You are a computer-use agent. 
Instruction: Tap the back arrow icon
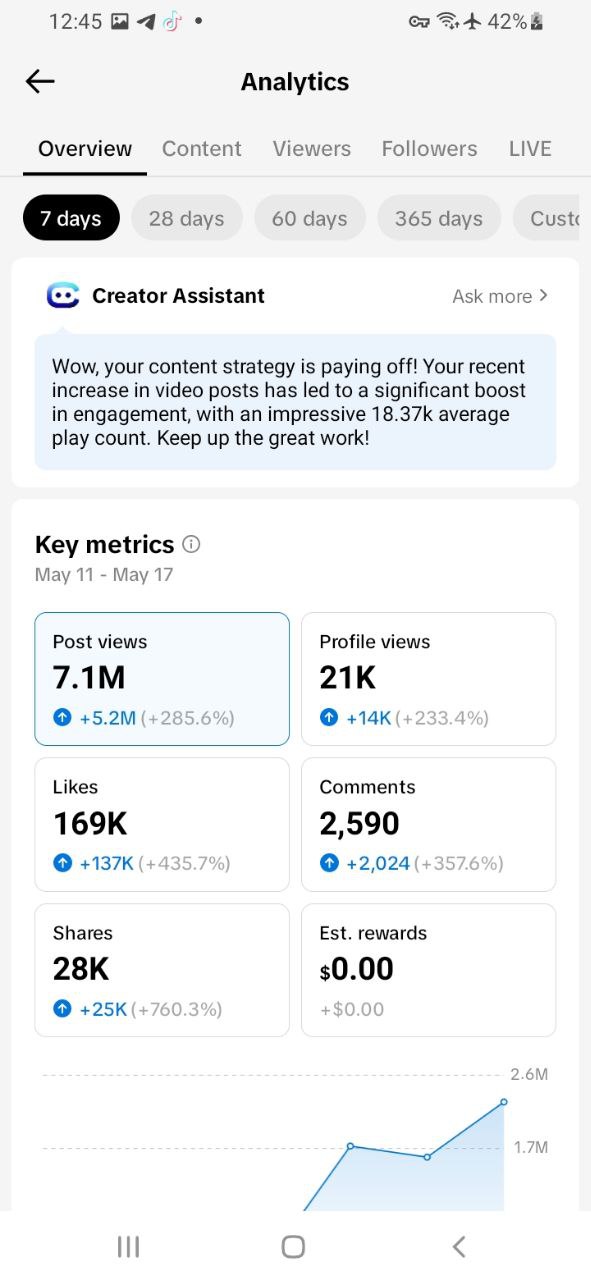click(x=40, y=82)
